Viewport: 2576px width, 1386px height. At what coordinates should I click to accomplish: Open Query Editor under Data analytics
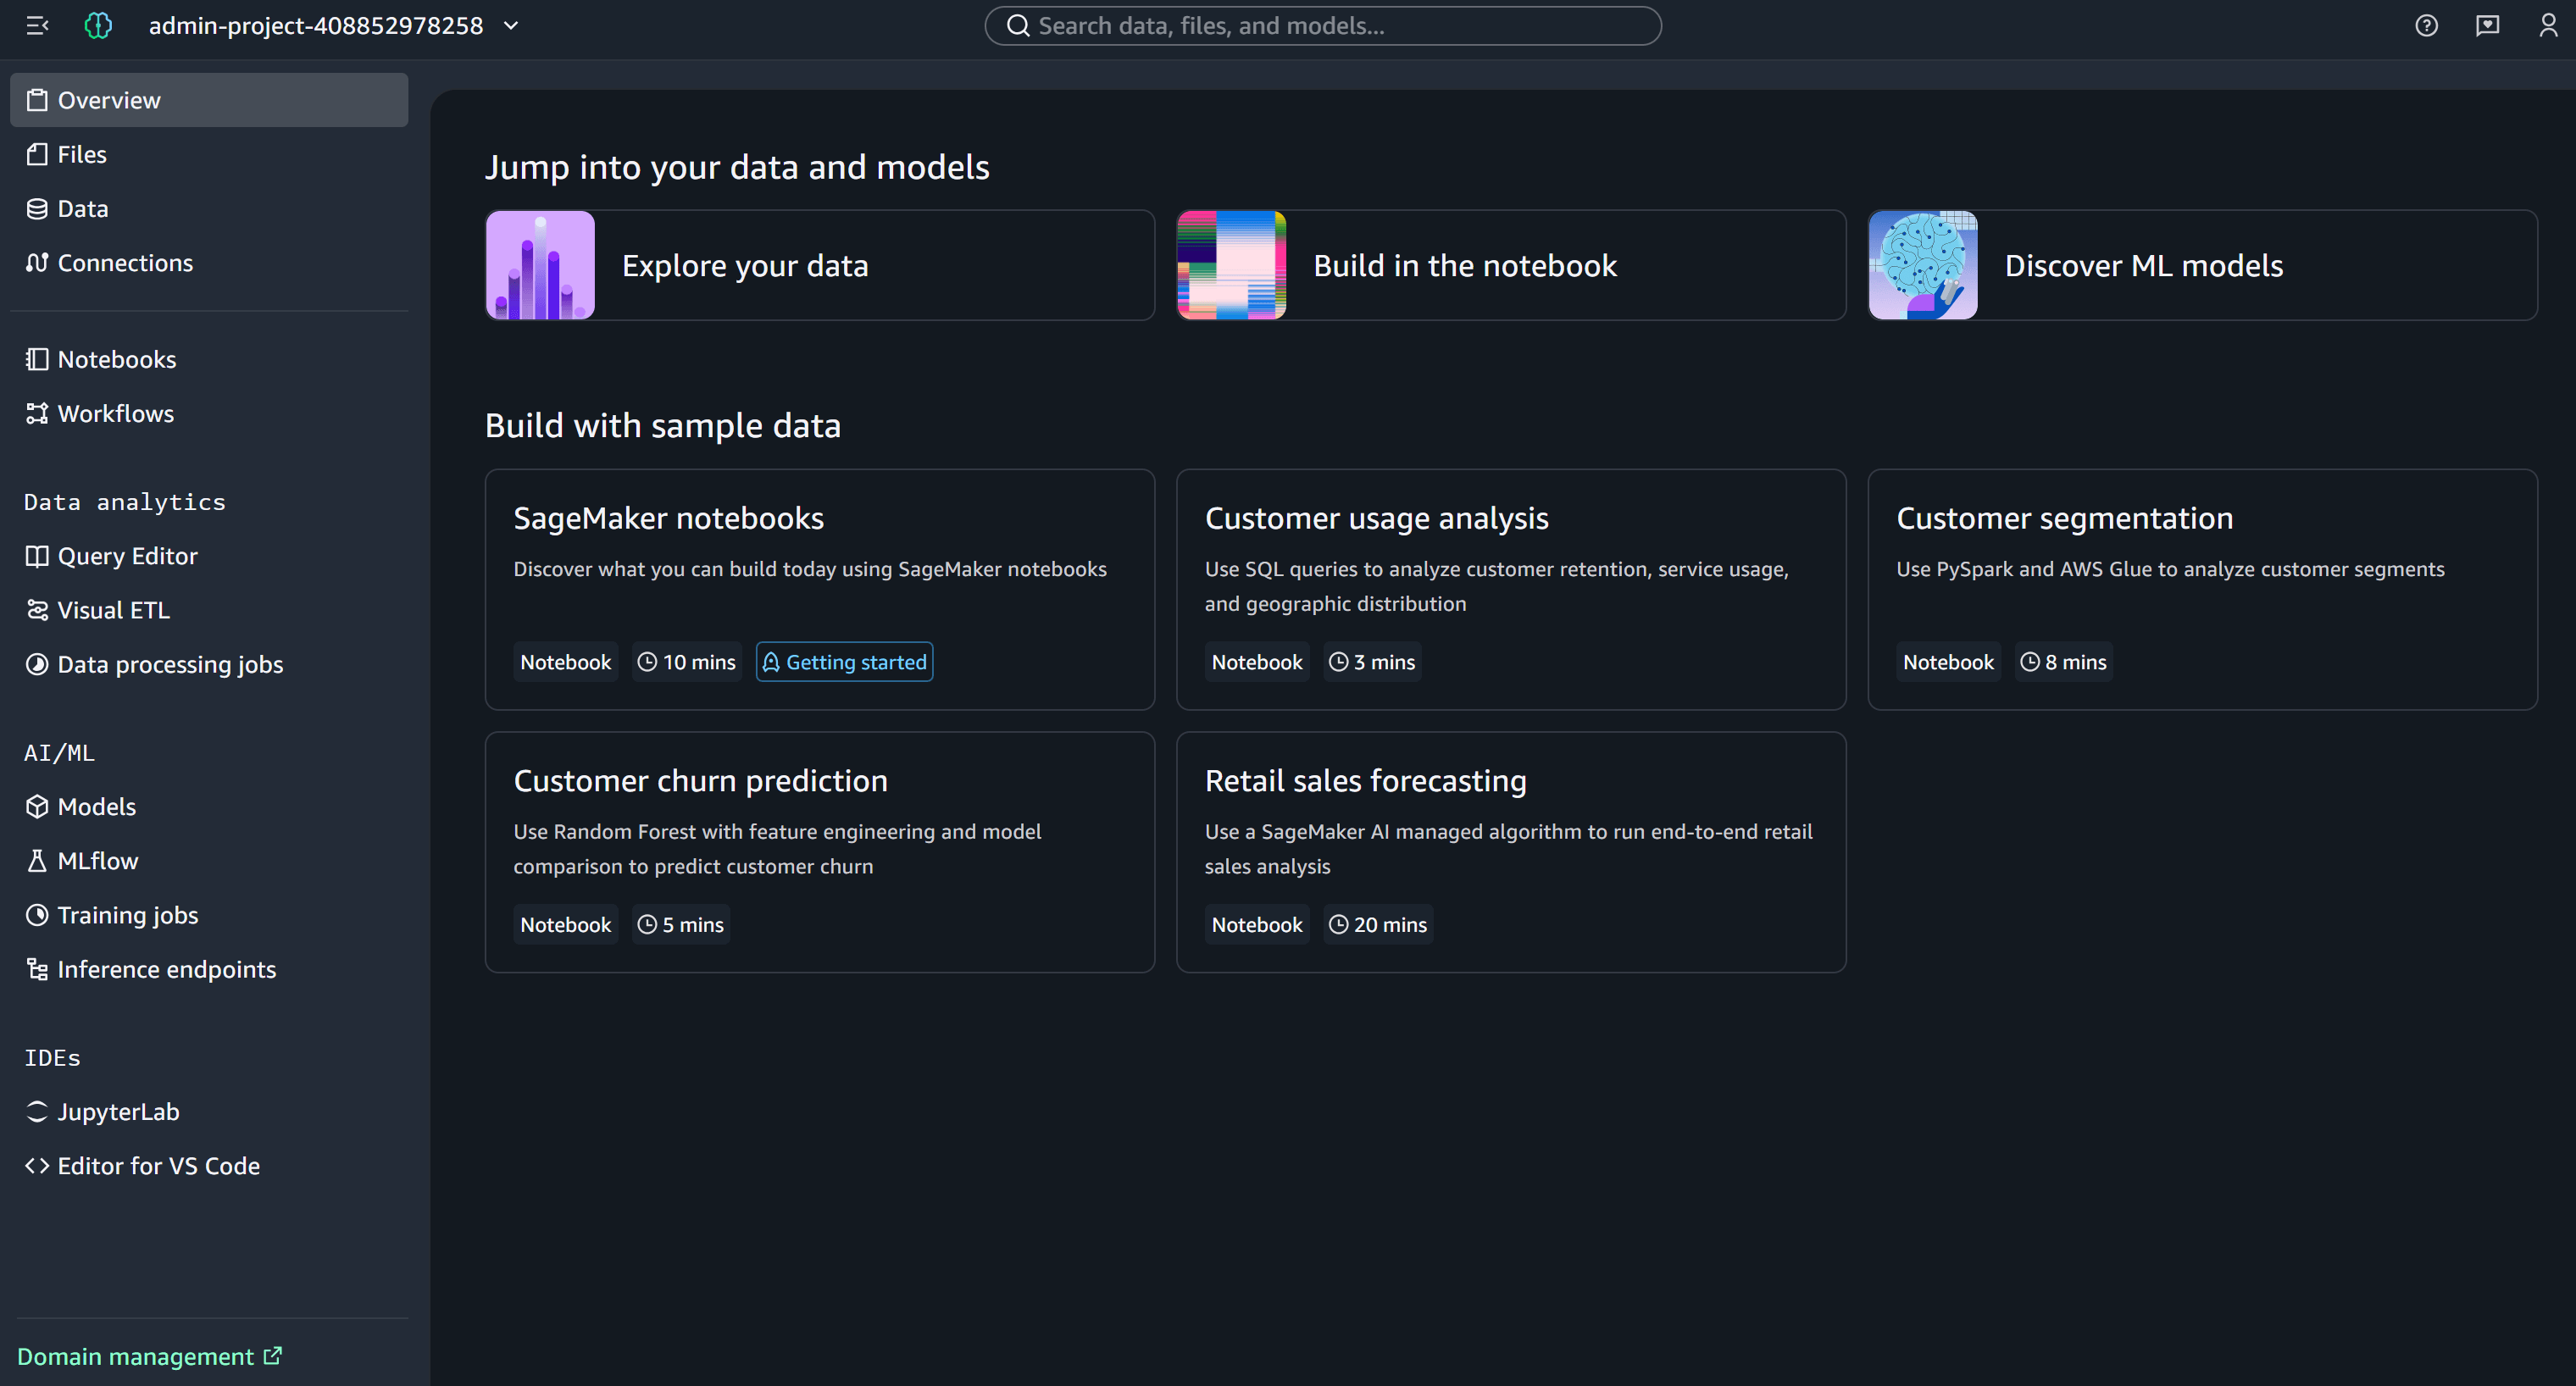(x=209, y=556)
